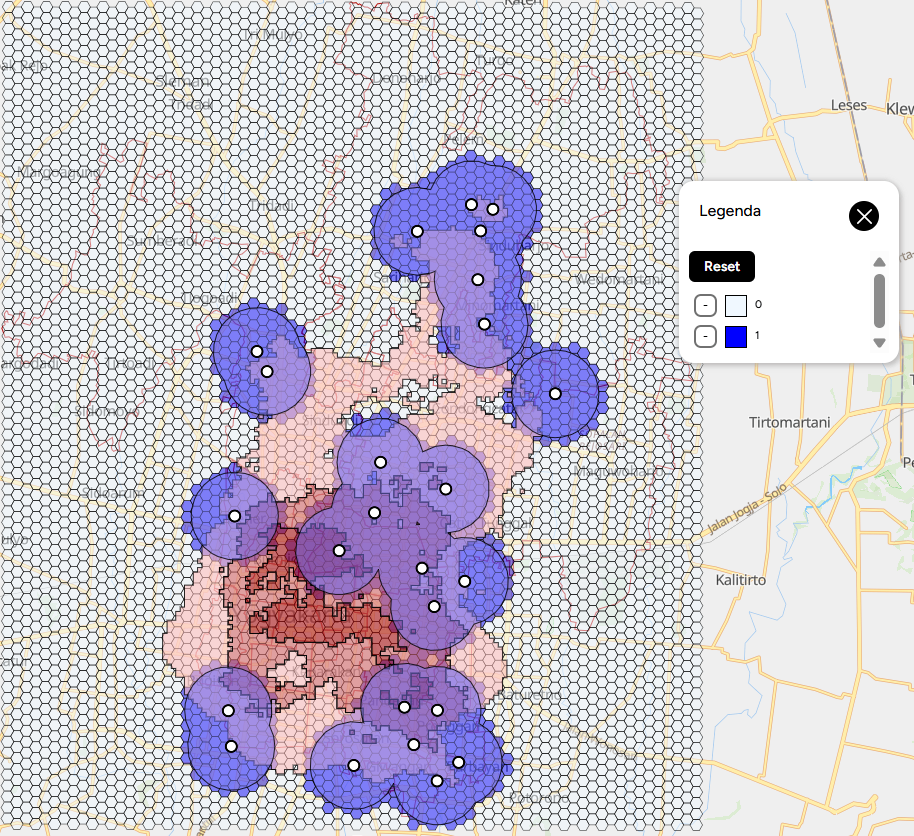Click the Legenda panel title
914x836 pixels.
coord(730,211)
